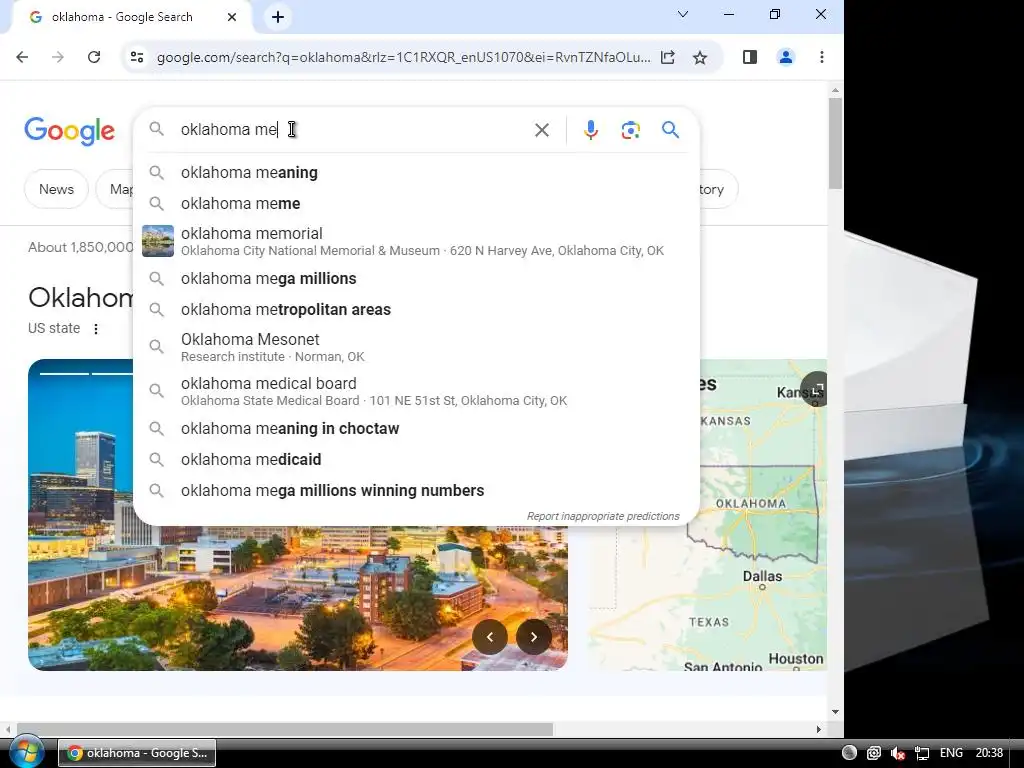Click the scroll down arrow of vertical scrollbar
This screenshot has width=1024, height=768.
(x=835, y=712)
